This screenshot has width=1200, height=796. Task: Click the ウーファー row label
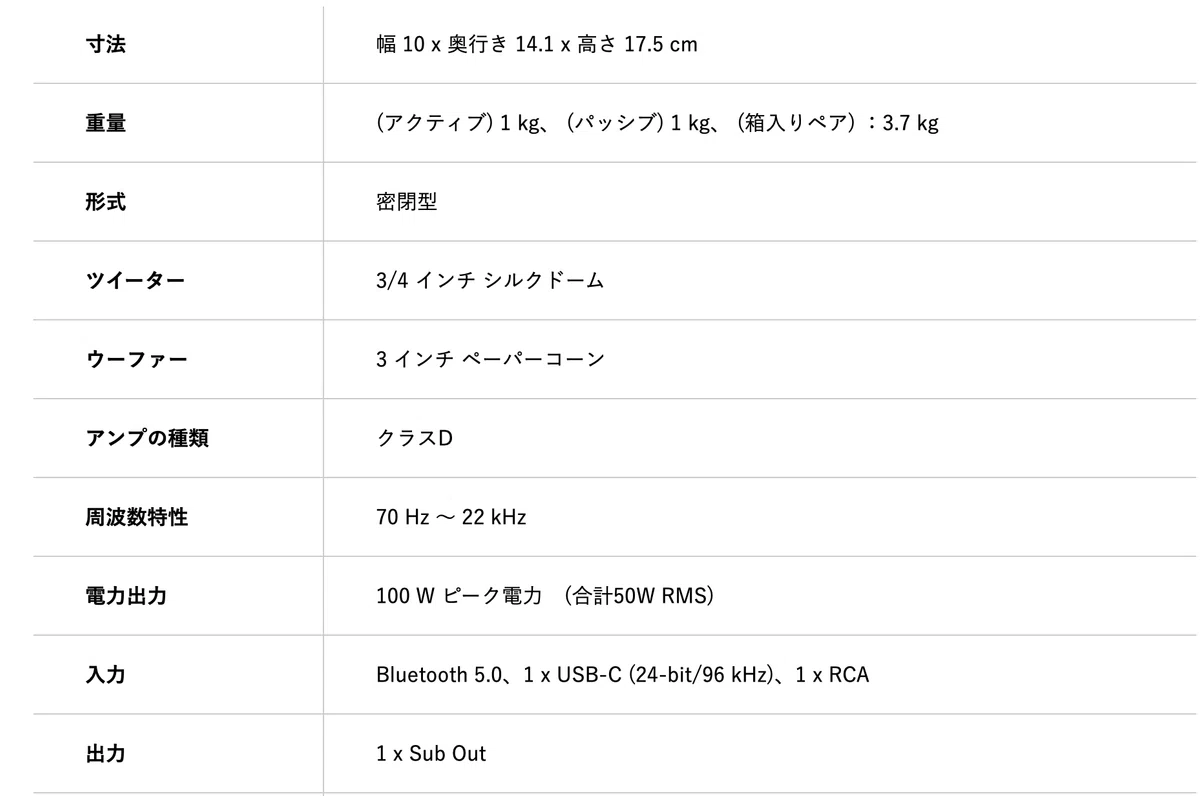pyautogui.click(x=137, y=359)
